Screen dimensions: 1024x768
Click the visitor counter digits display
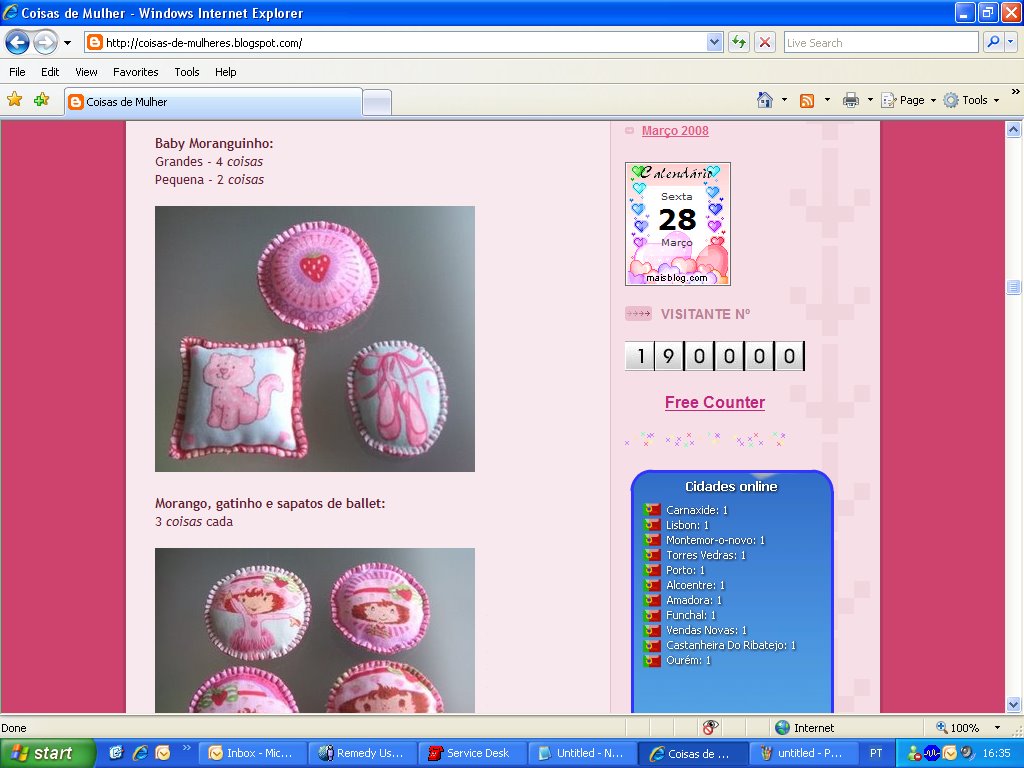click(715, 356)
